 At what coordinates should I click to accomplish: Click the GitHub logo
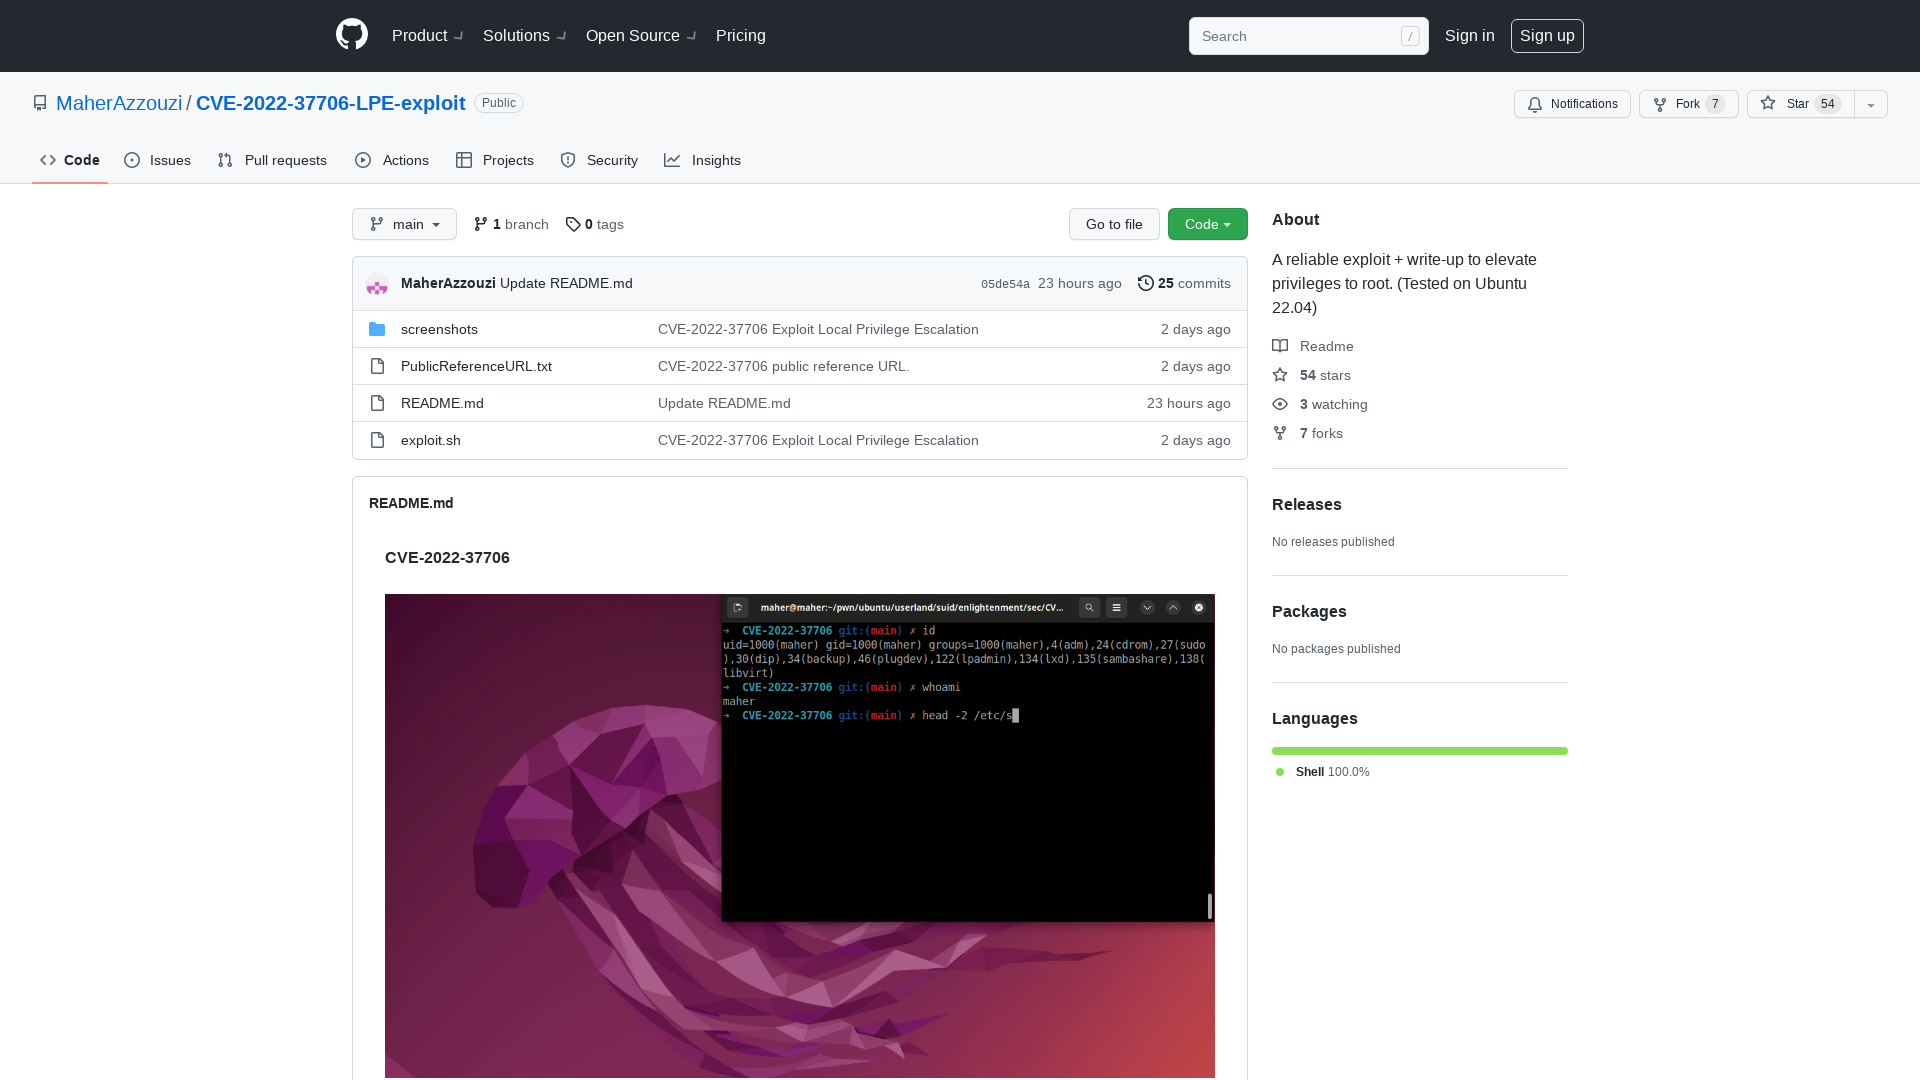(x=351, y=35)
